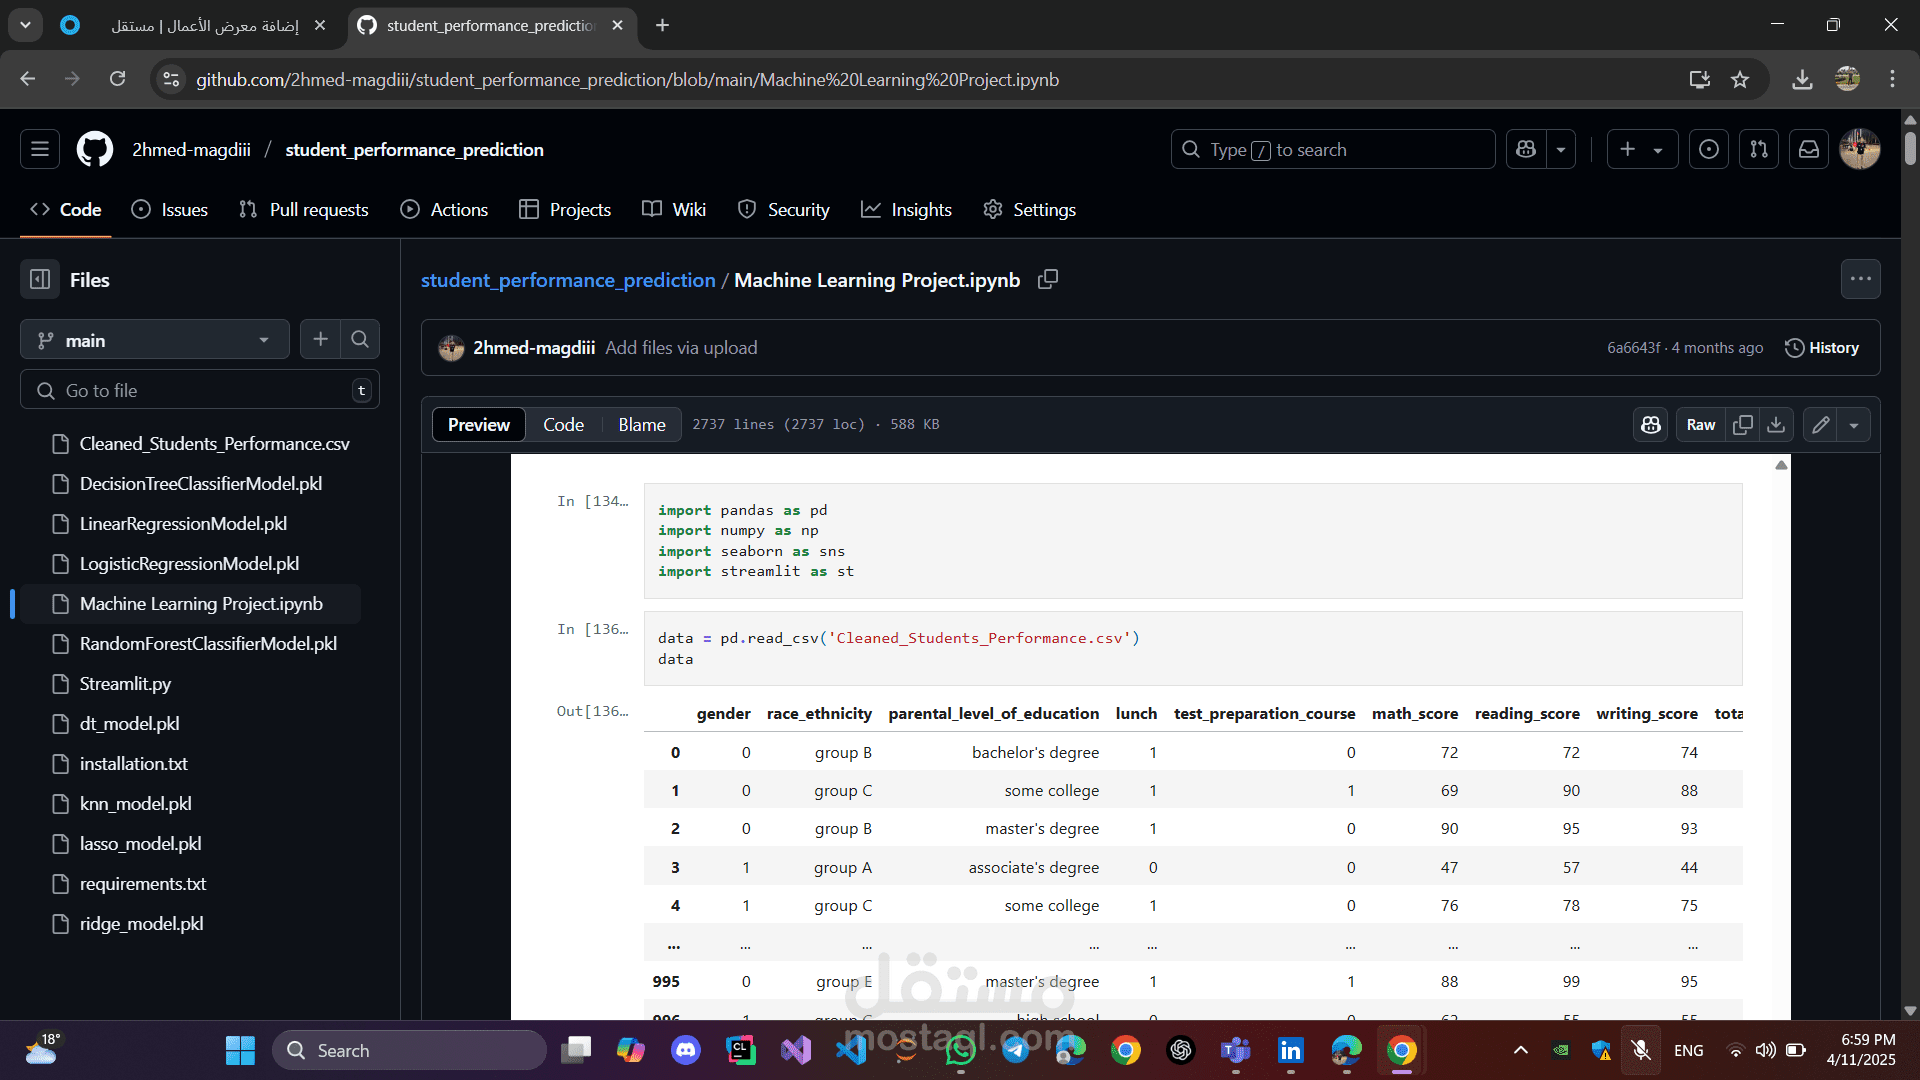Open the Copilot dropdown arrow in header
Image resolution: width=1920 pixels, height=1080 pixels.
click(x=1561, y=150)
